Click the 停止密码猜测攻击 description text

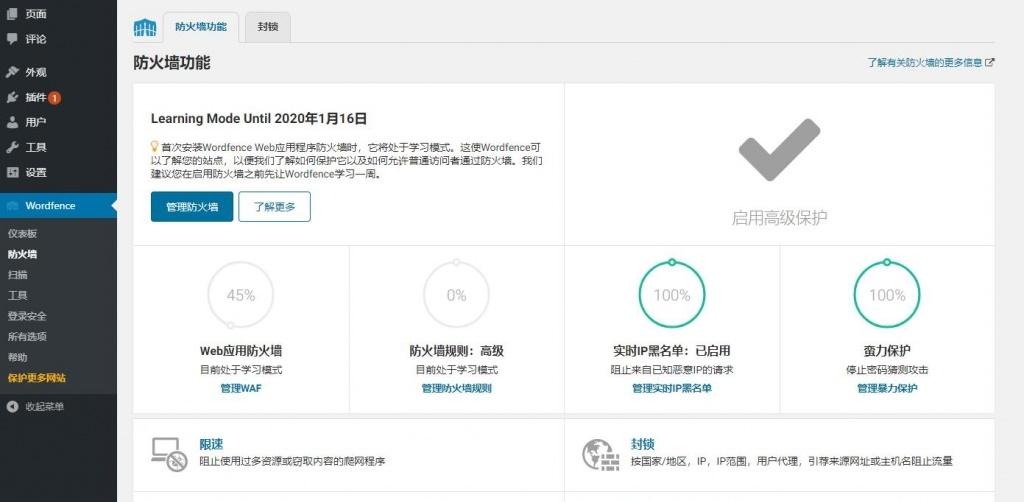click(887, 370)
